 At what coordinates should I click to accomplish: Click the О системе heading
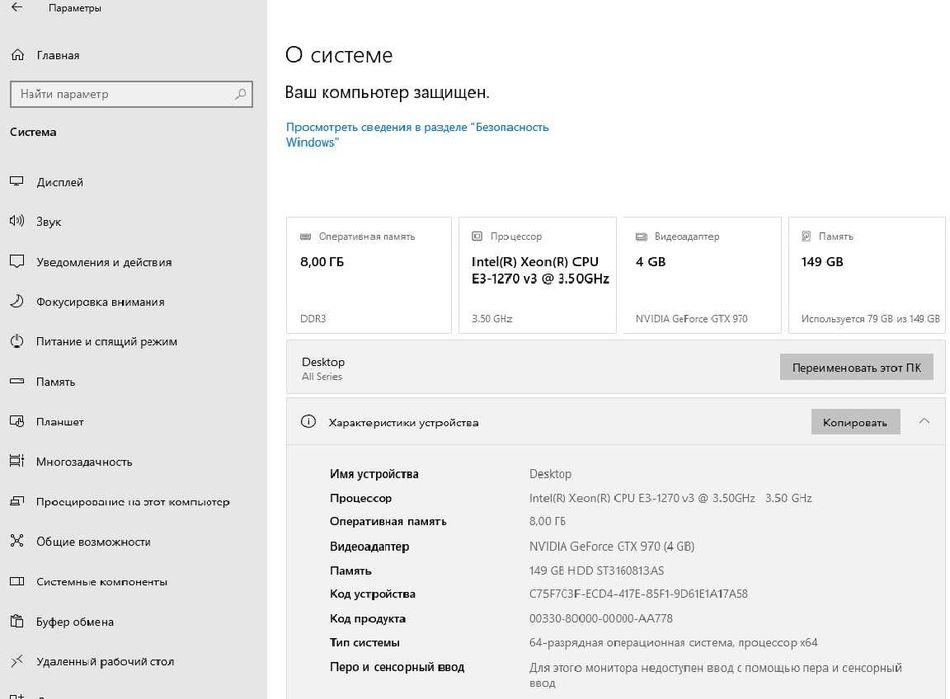coord(339,55)
